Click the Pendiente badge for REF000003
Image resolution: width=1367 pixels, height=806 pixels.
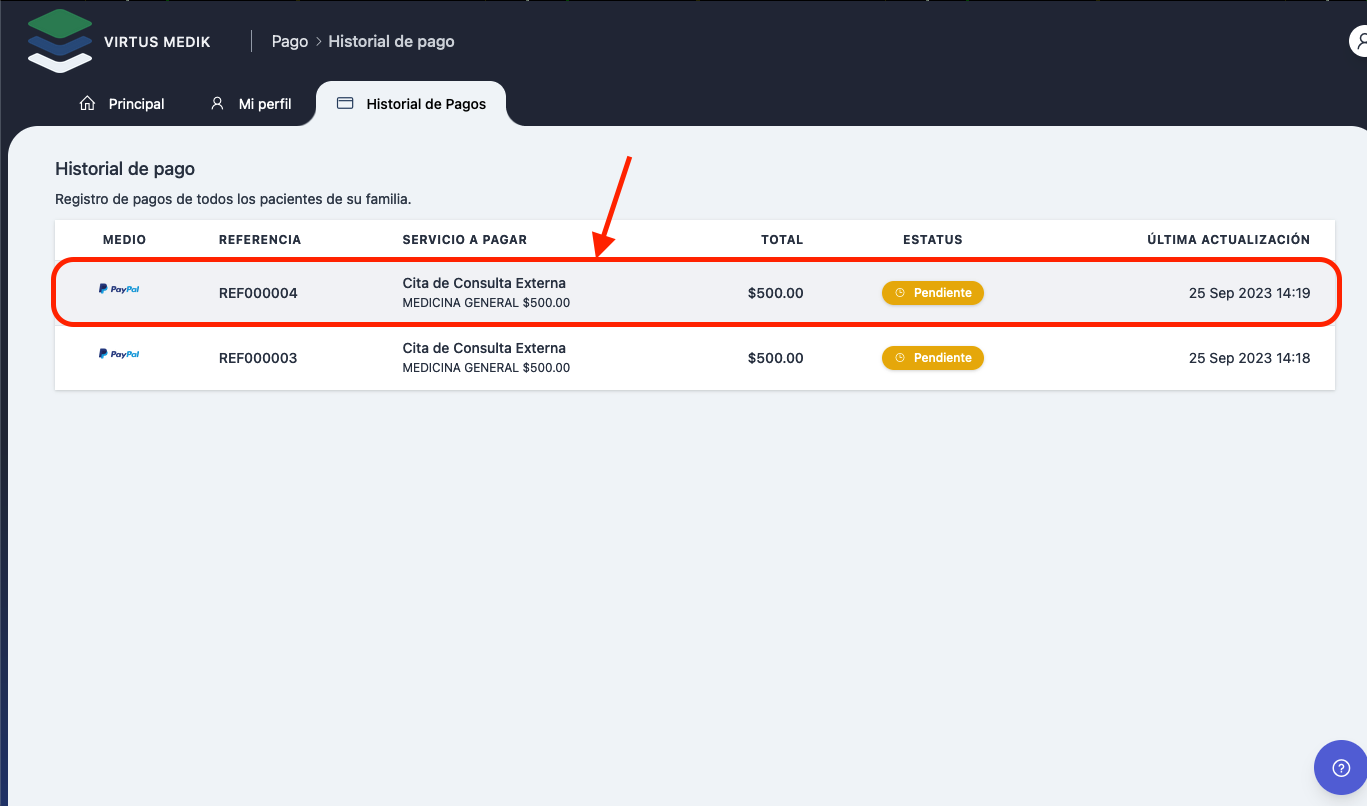click(x=932, y=358)
